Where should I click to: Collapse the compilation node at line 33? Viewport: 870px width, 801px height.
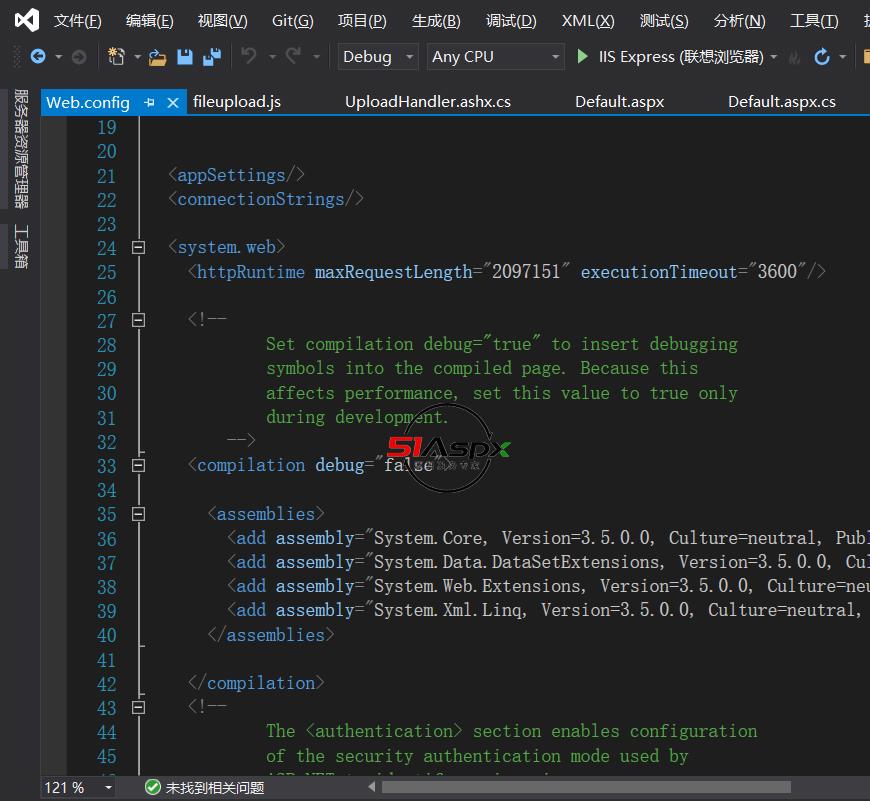(139, 465)
